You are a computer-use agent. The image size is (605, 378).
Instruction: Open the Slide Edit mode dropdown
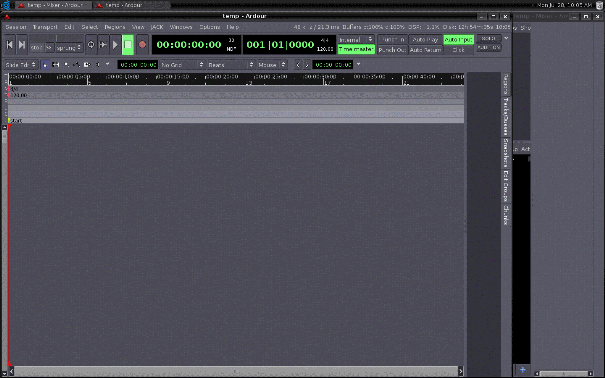[21, 65]
